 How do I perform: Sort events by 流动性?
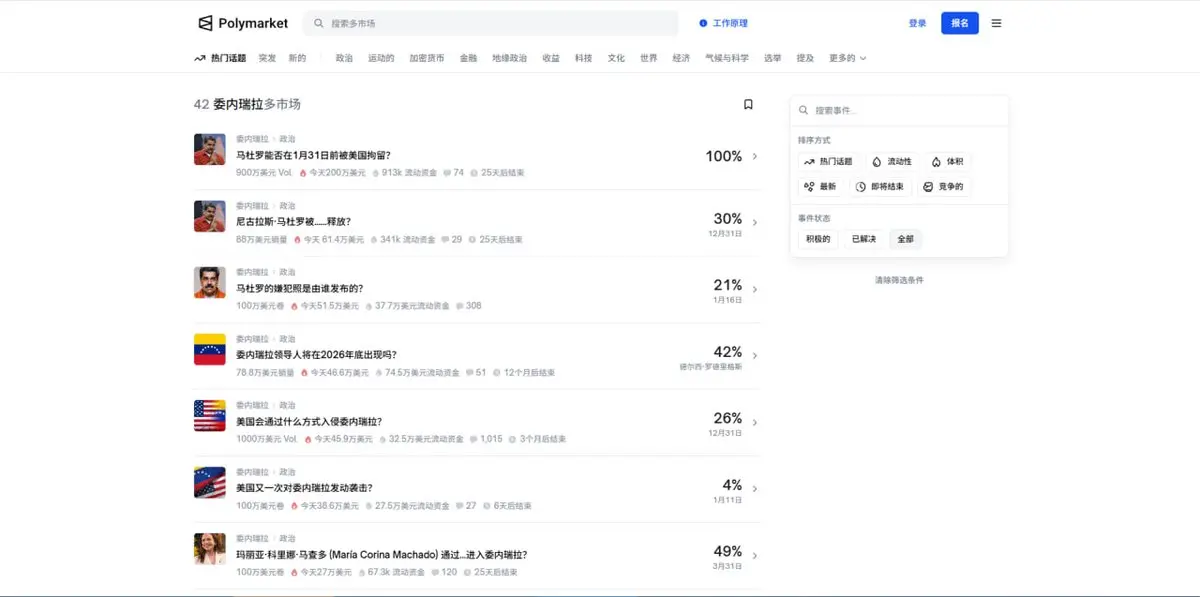(891, 161)
